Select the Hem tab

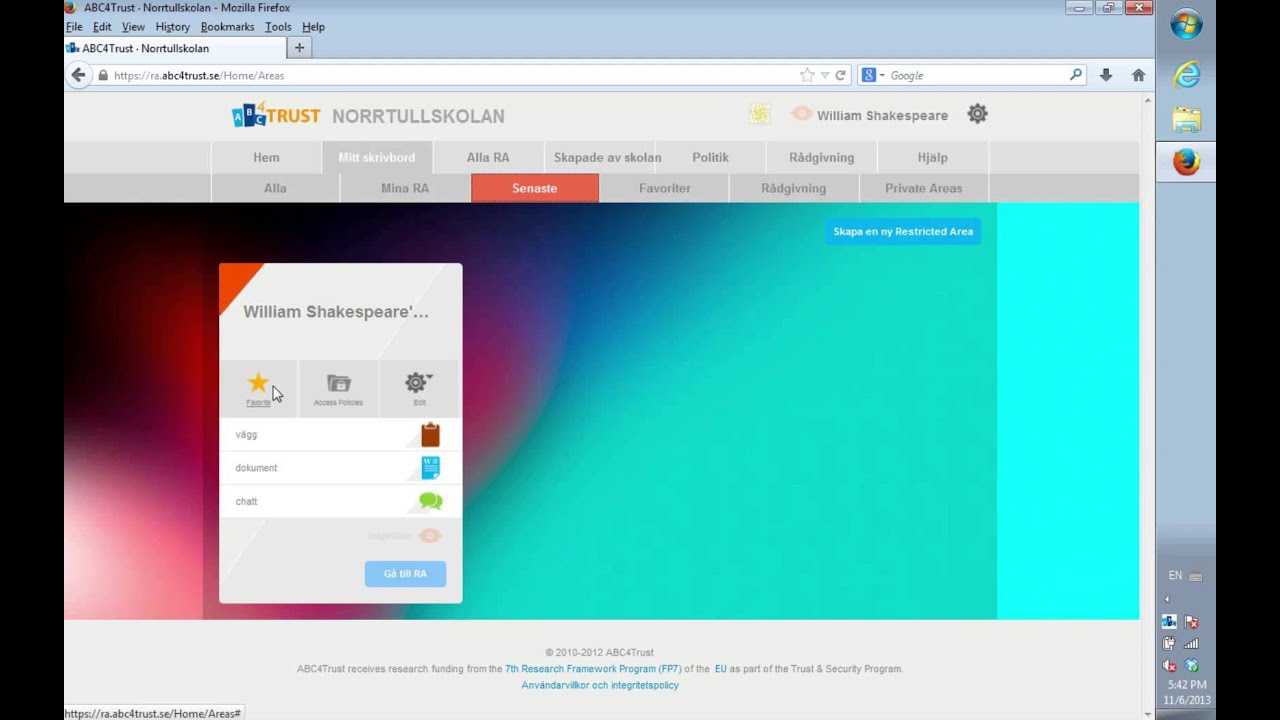point(266,157)
